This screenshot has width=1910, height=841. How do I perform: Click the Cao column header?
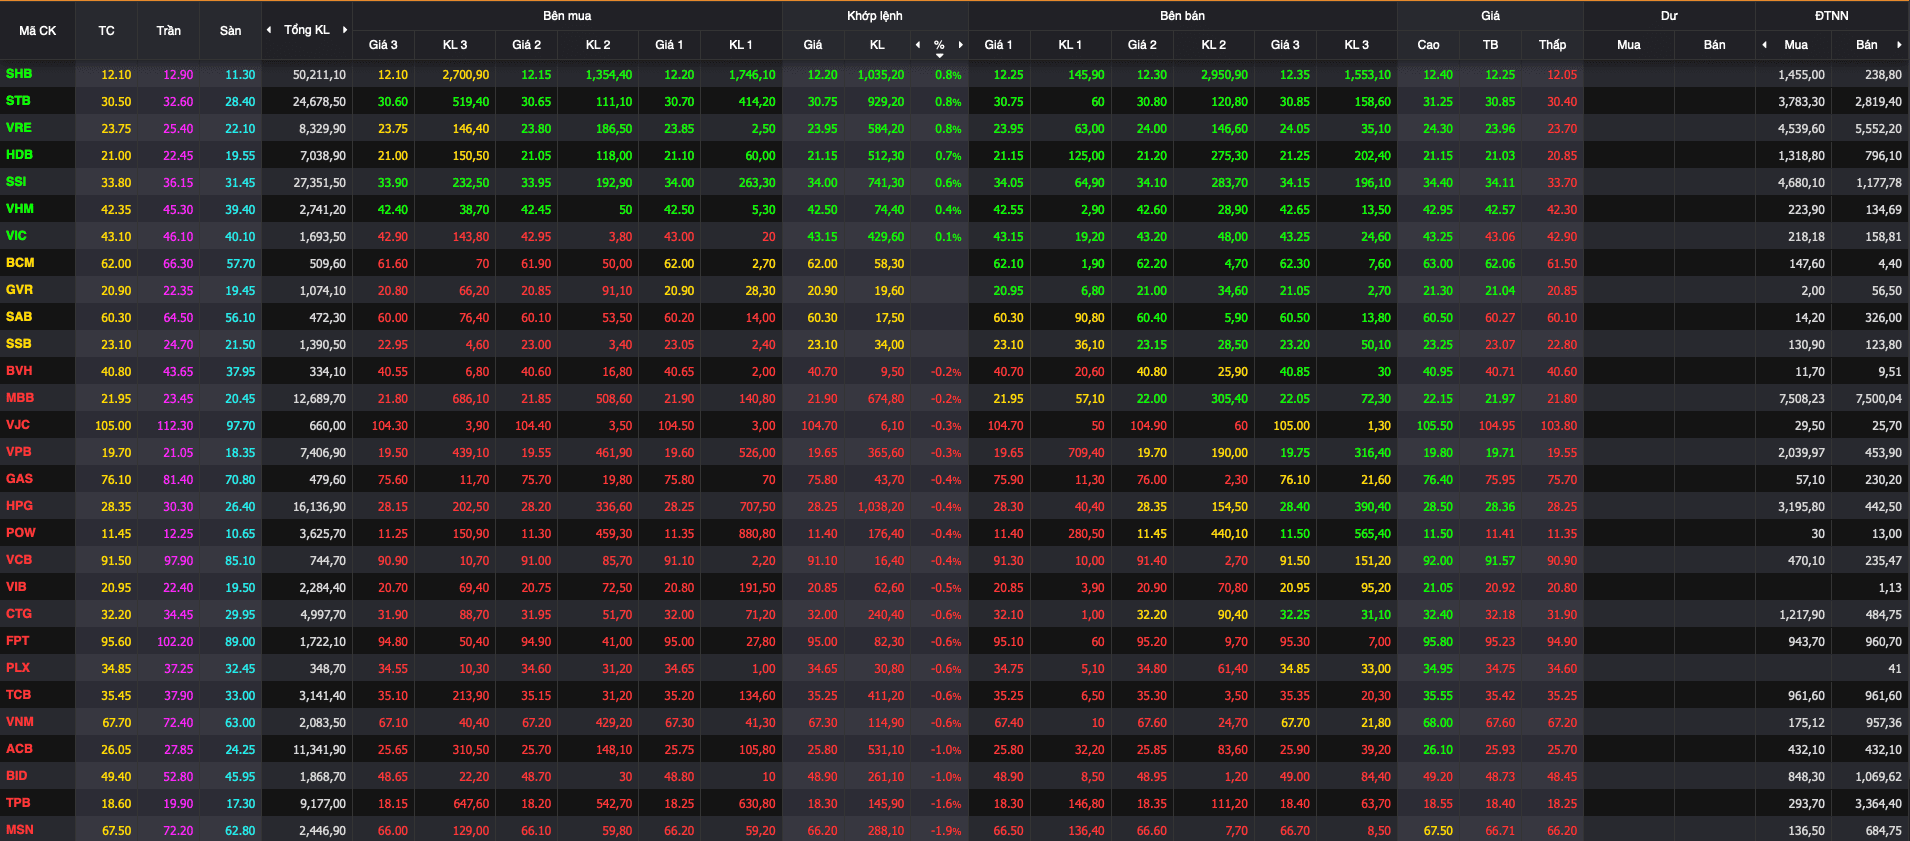(x=1429, y=45)
